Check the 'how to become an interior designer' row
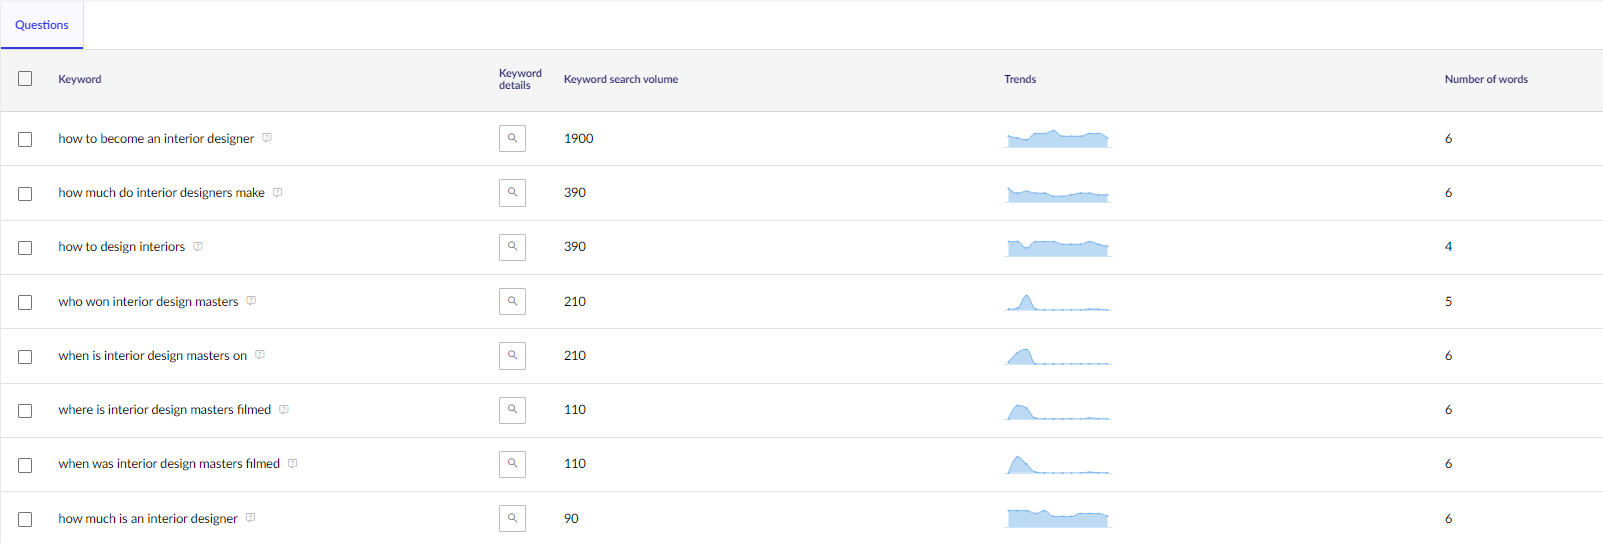 25,139
